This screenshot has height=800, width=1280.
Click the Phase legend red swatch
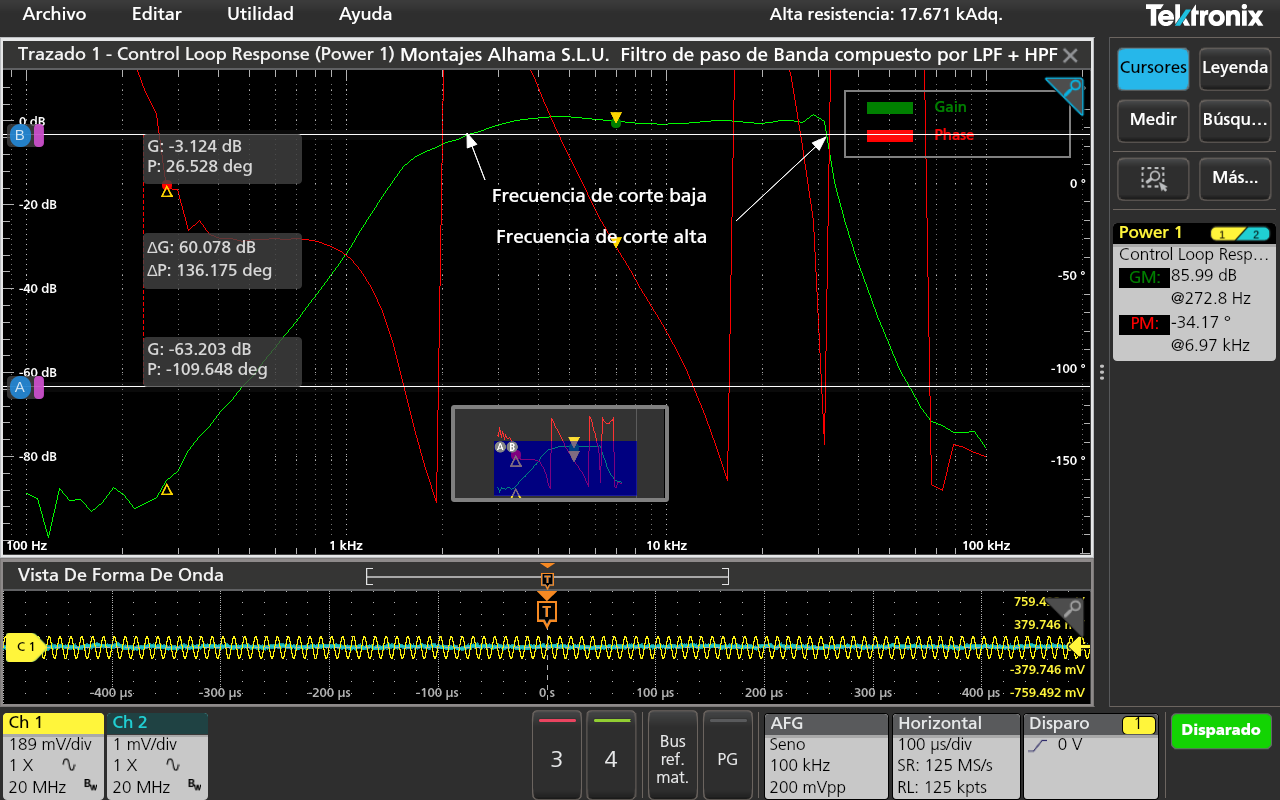point(890,135)
